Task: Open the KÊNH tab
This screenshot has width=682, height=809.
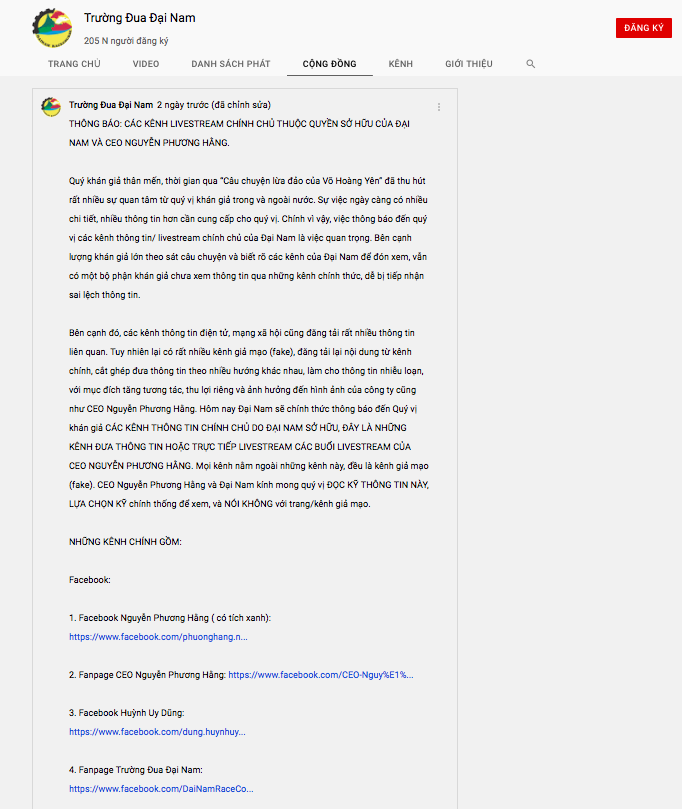Action: pos(401,64)
